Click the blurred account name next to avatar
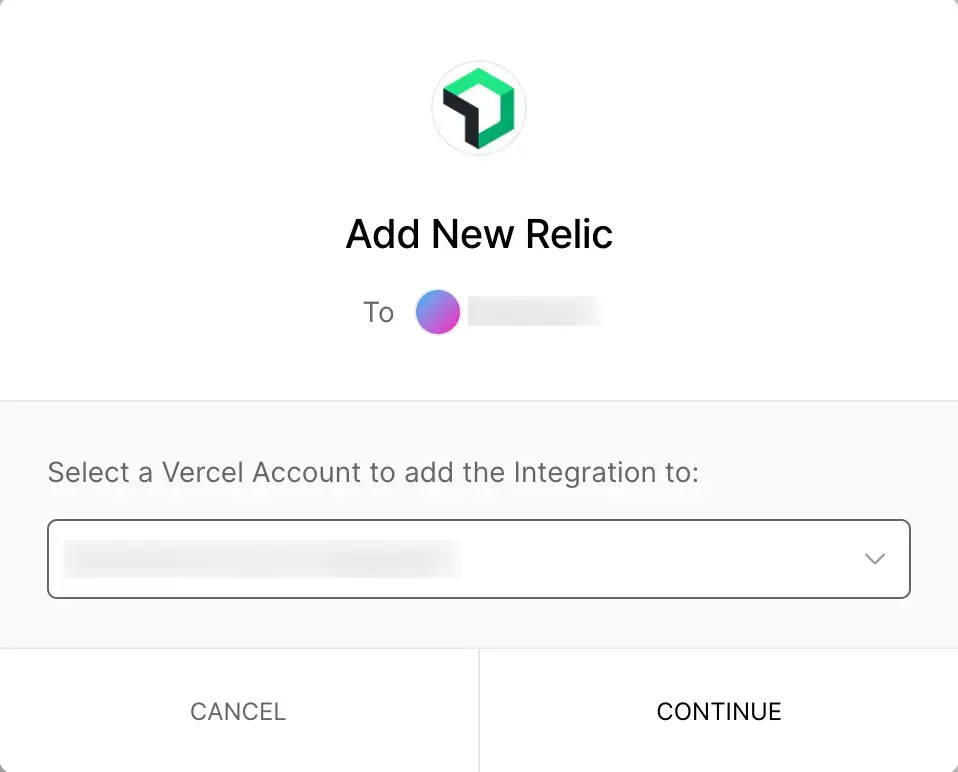 point(533,312)
